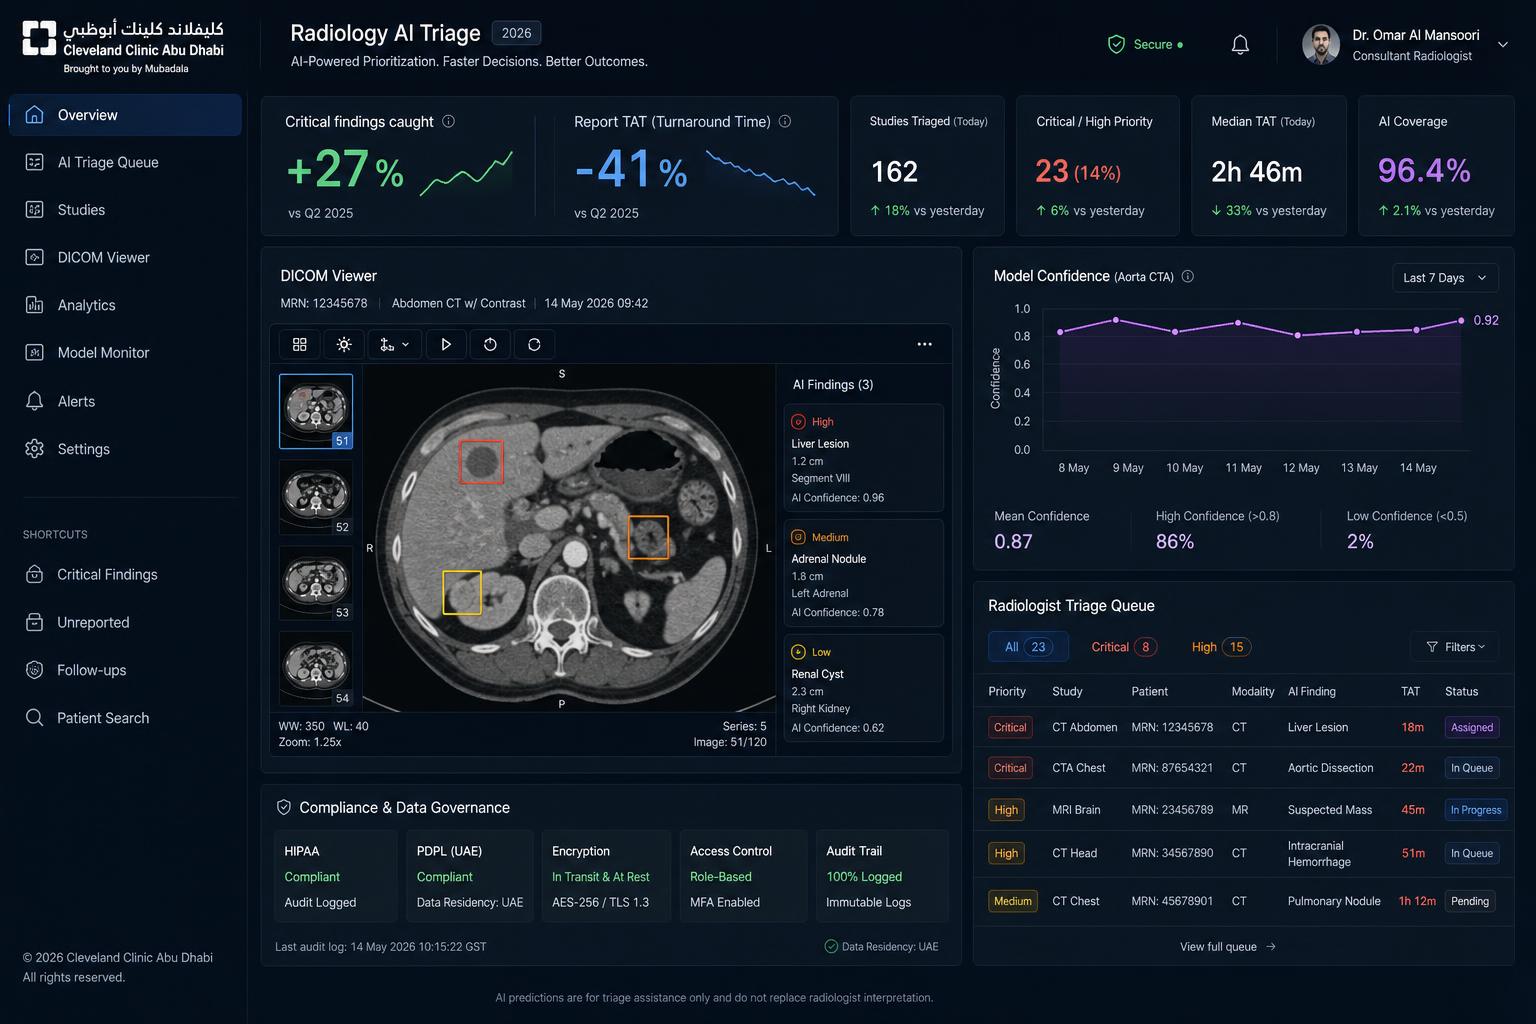Image resolution: width=1536 pixels, height=1024 pixels.
Task: Click the Assigned status badge
Action: click(1472, 728)
